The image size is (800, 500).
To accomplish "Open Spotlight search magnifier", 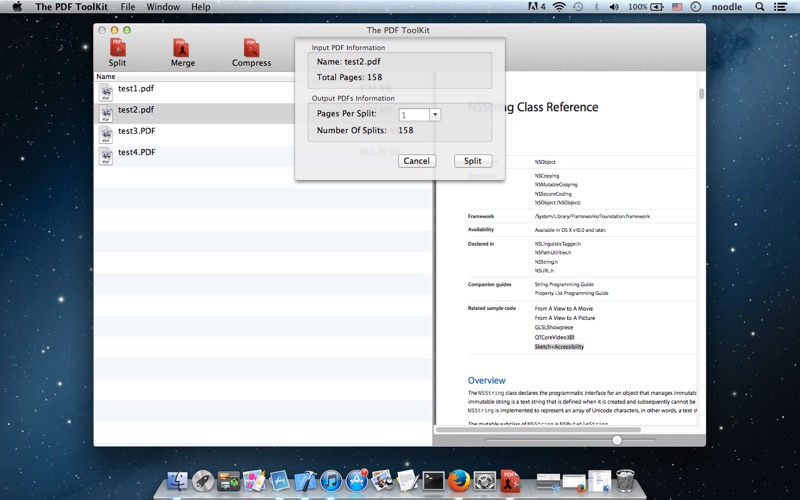I will [760, 7].
